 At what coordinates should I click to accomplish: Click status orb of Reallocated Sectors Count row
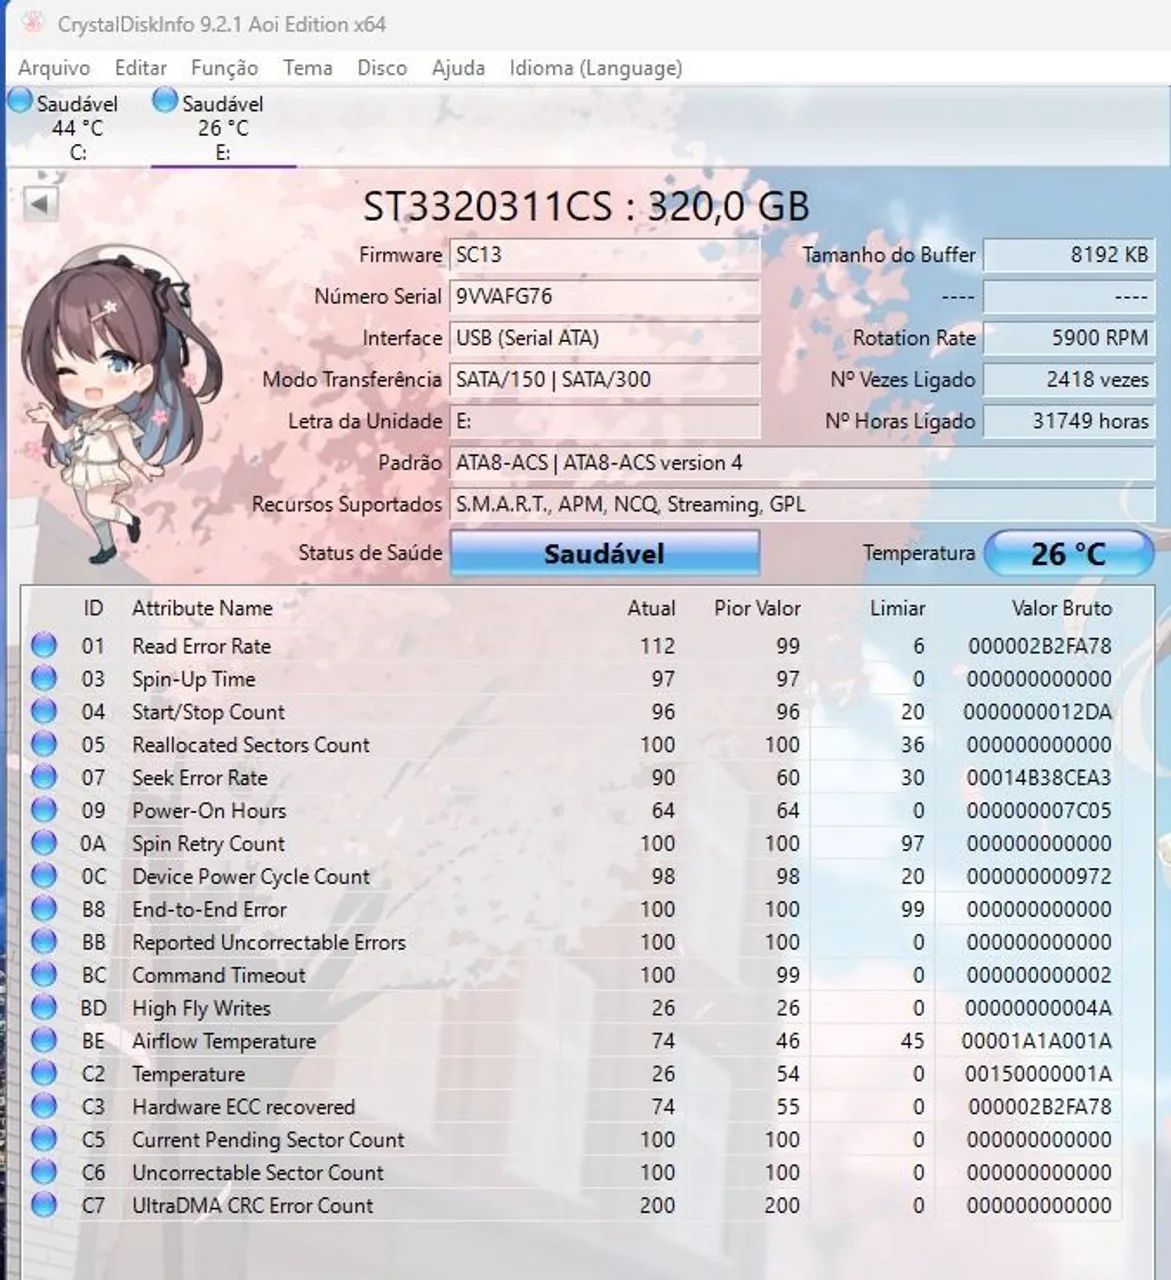pyautogui.click(x=44, y=744)
